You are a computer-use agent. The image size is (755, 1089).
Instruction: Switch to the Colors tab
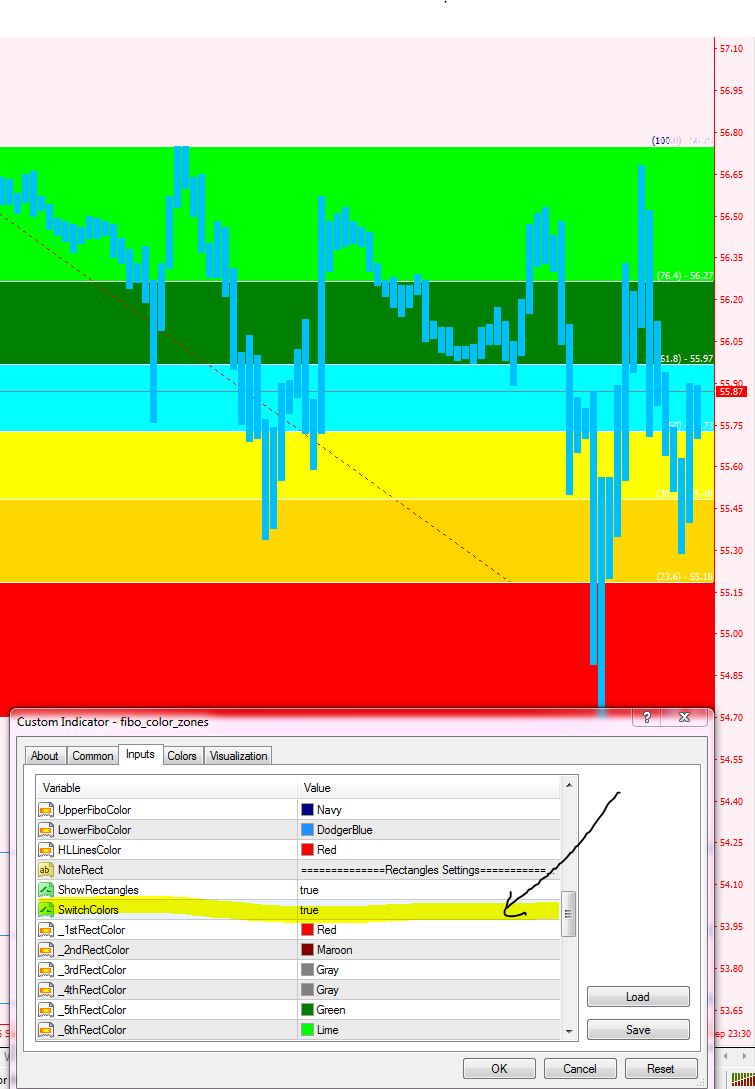coord(182,756)
